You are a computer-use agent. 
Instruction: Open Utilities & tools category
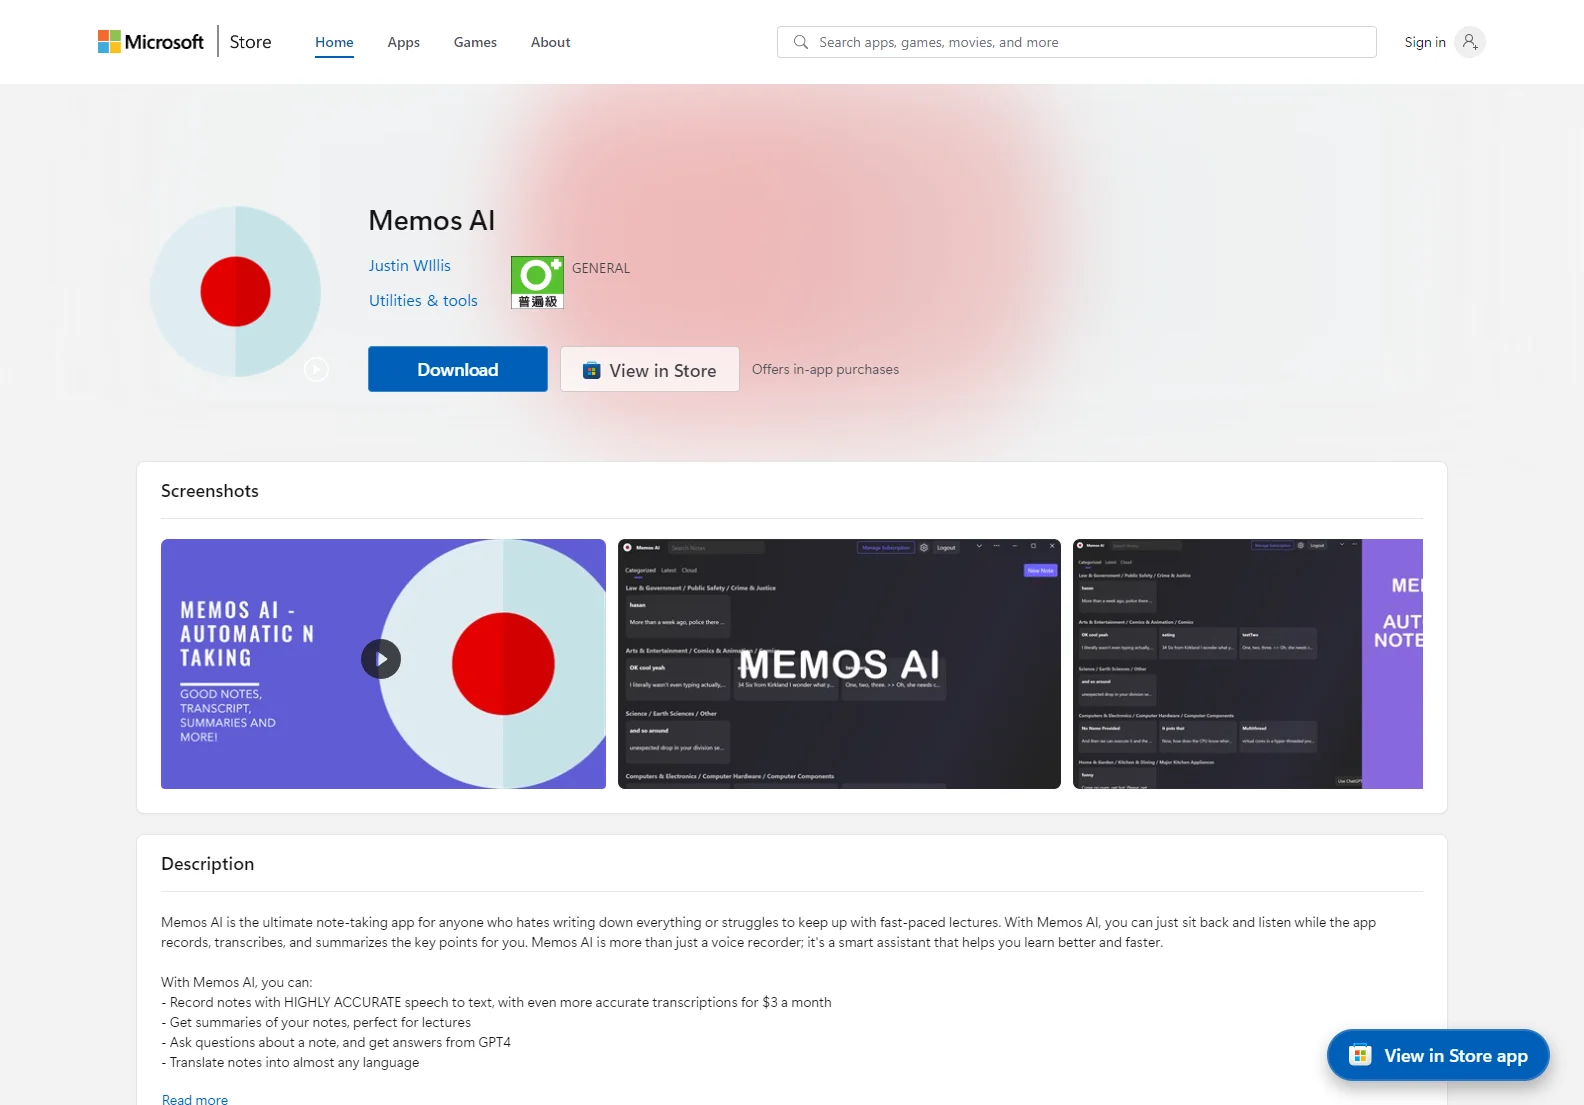[x=423, y=300]
